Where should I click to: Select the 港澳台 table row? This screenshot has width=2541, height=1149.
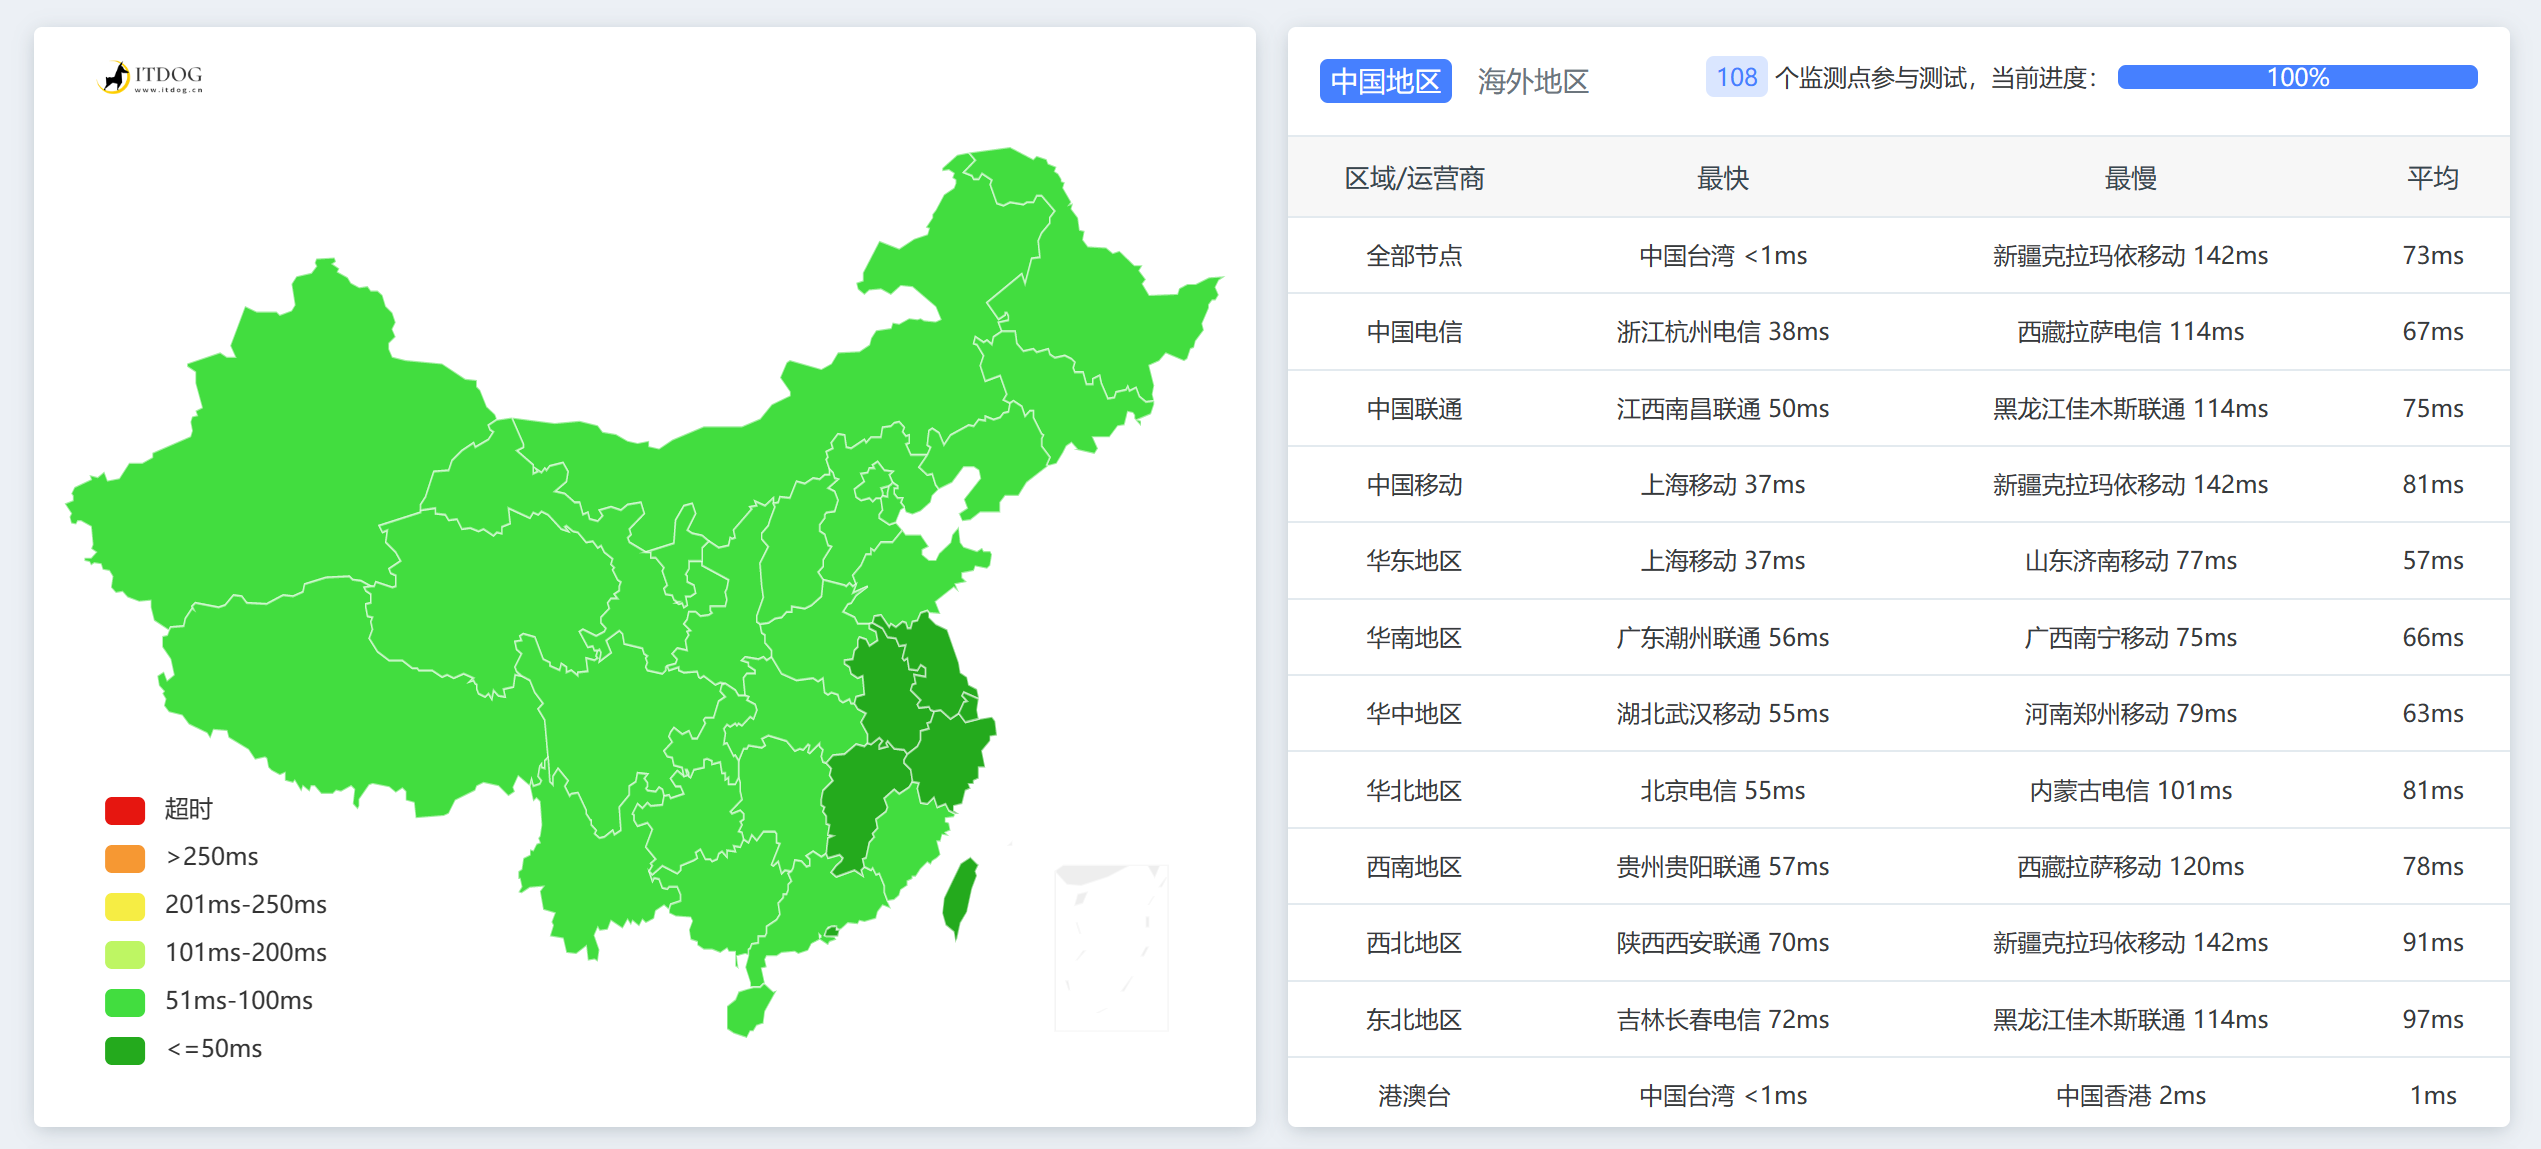point(1414,1096)
